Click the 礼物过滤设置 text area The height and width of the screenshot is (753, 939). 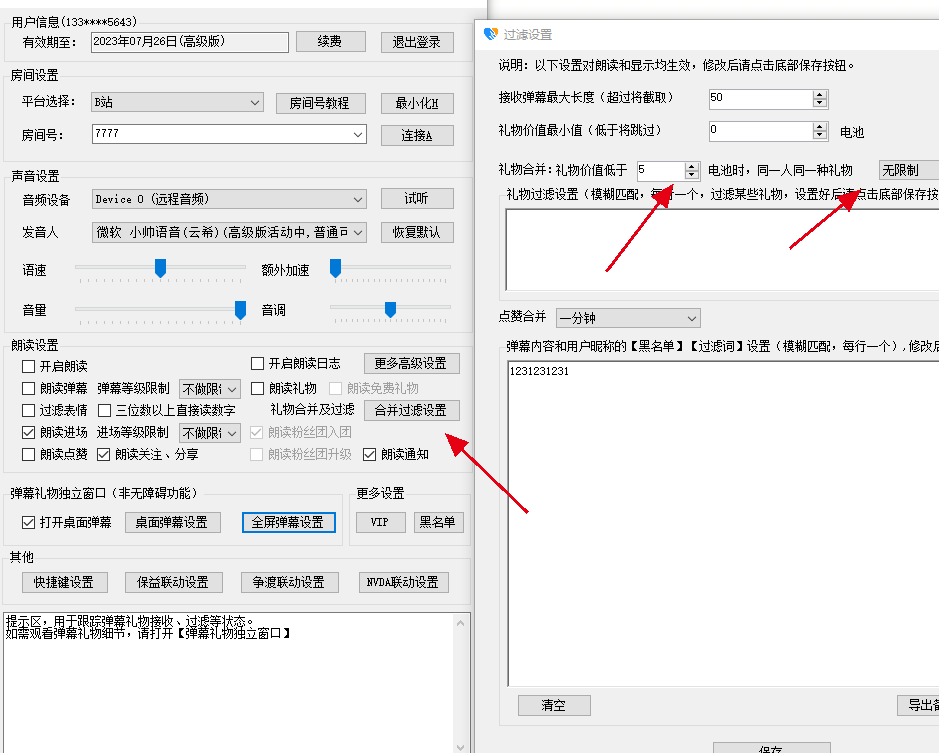[x=722, y=250]
